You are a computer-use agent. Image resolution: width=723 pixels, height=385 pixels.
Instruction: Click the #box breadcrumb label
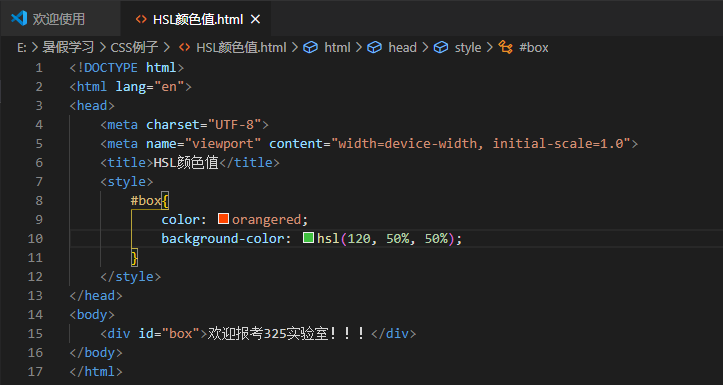click(533, 47)
